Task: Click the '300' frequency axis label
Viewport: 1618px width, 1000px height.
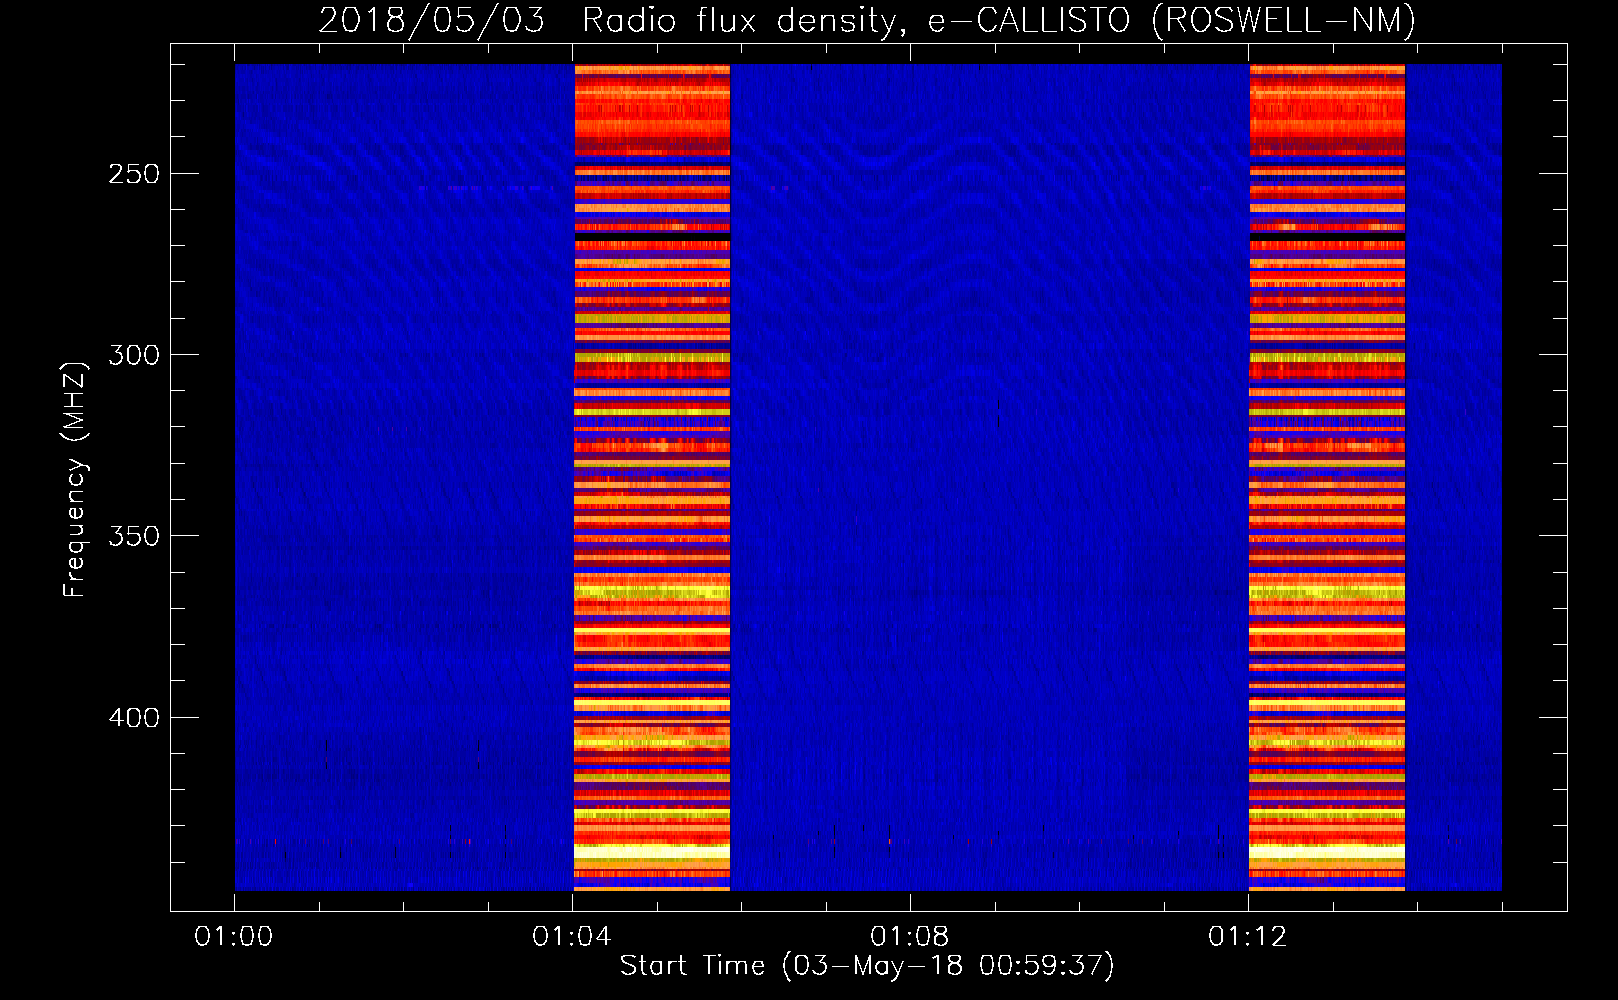Action: point(134,355)
